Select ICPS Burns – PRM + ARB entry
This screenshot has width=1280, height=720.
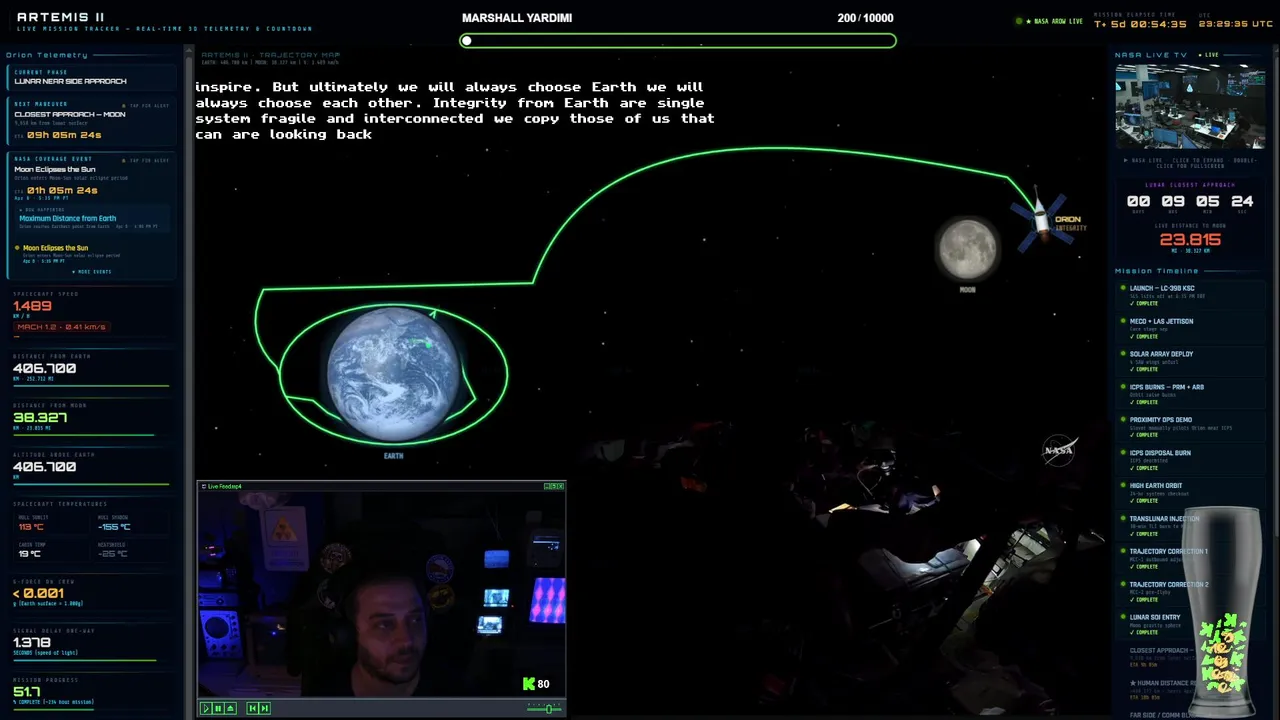[x=1190, y=394]
